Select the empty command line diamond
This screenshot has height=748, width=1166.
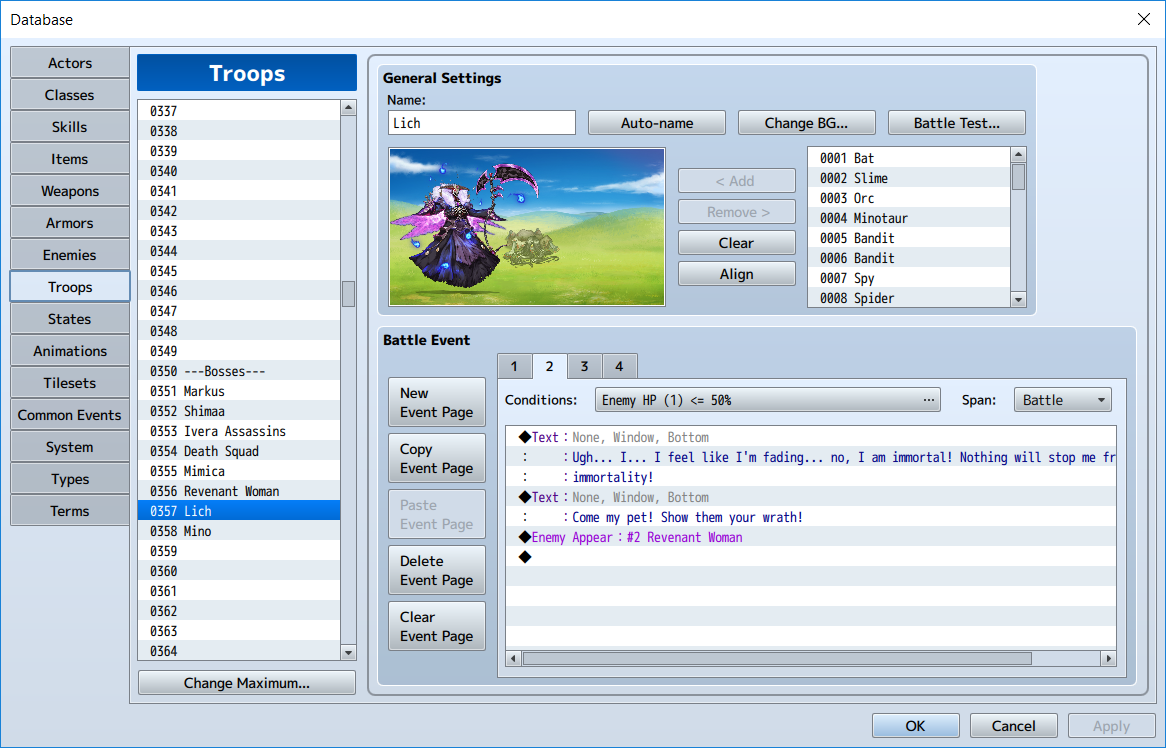[x=525, y=557]
